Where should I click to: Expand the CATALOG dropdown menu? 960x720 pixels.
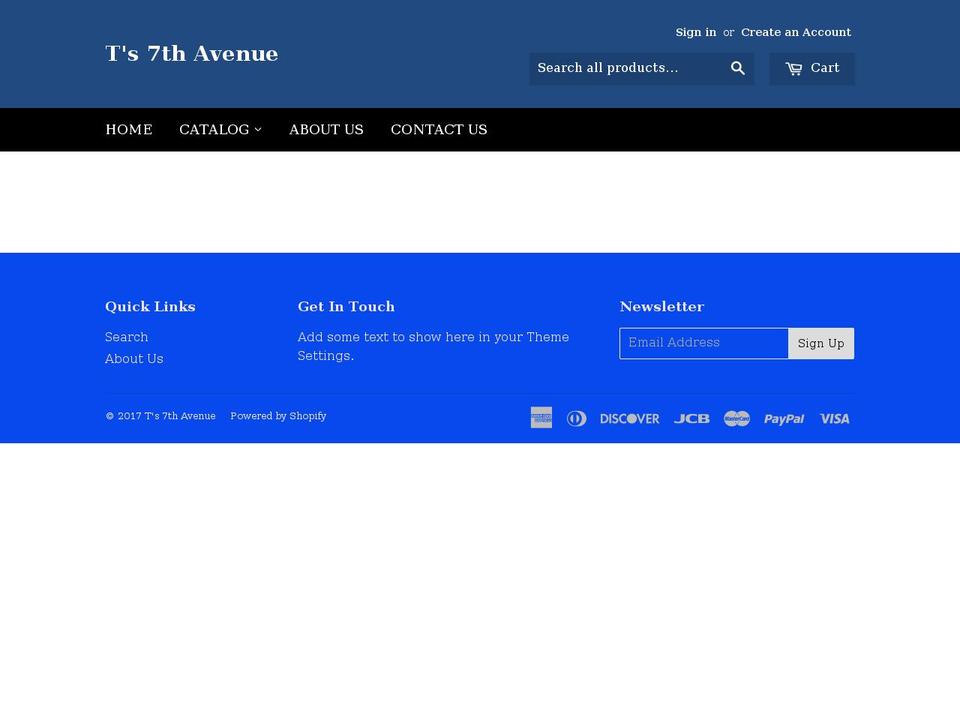(220, 130)
